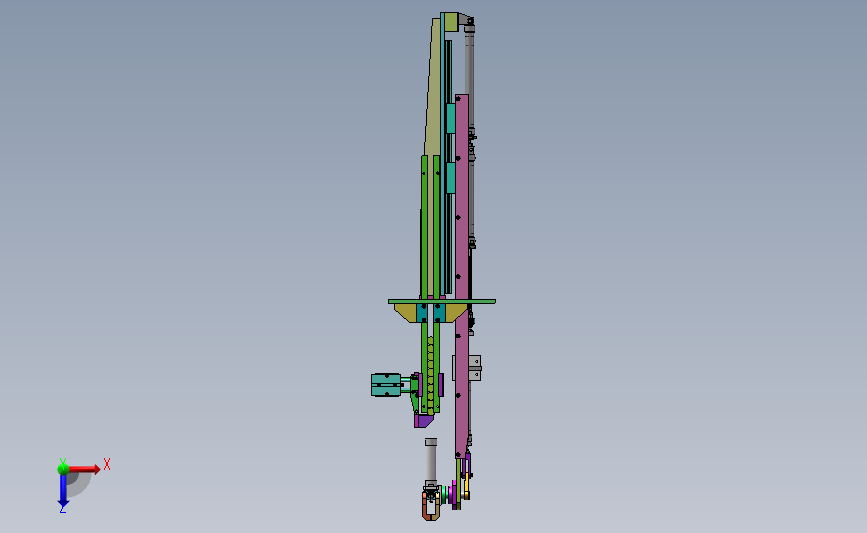Select the olive tapered plate at the top
Screen dimensions: 867x533
pos(434,87)
